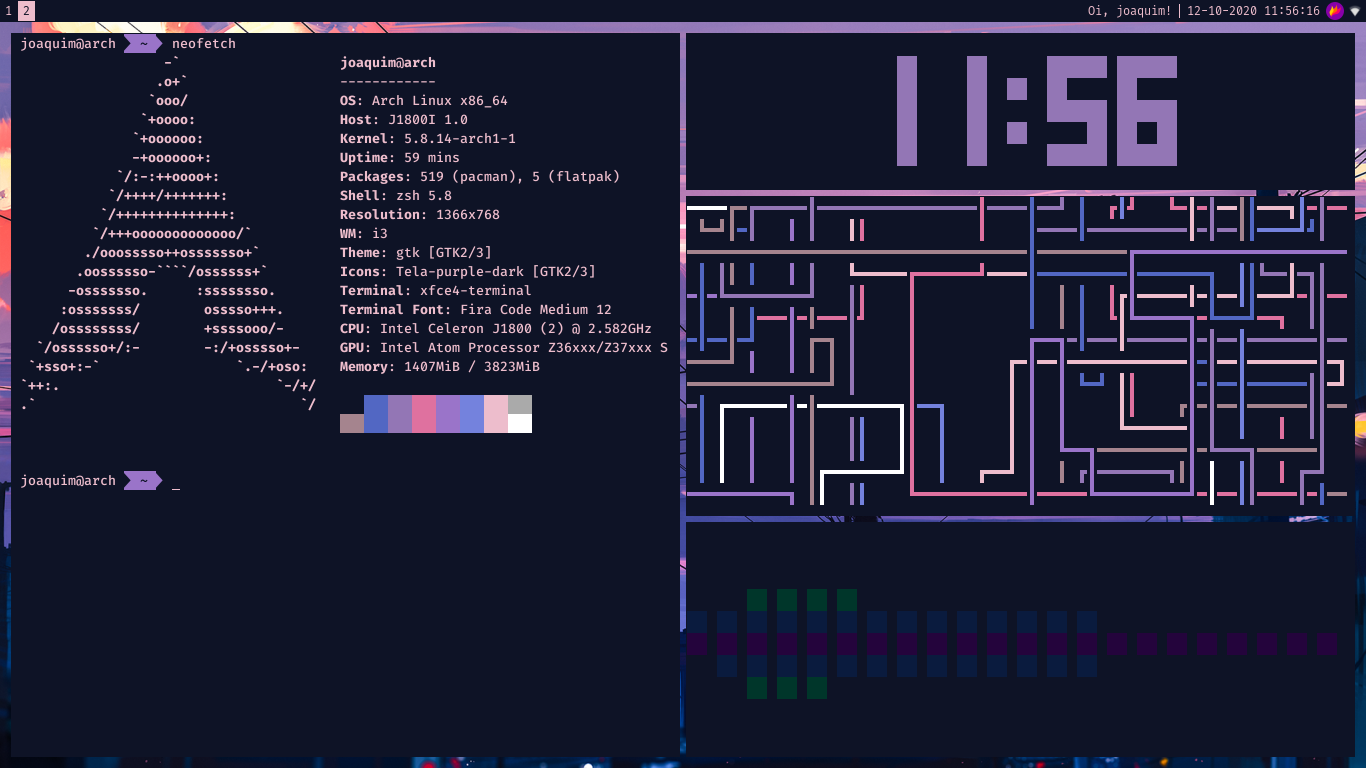Click the 'Oi, joaquim!' greeting text
This screenshot has height=768, width=1366.
point(1129,11)
